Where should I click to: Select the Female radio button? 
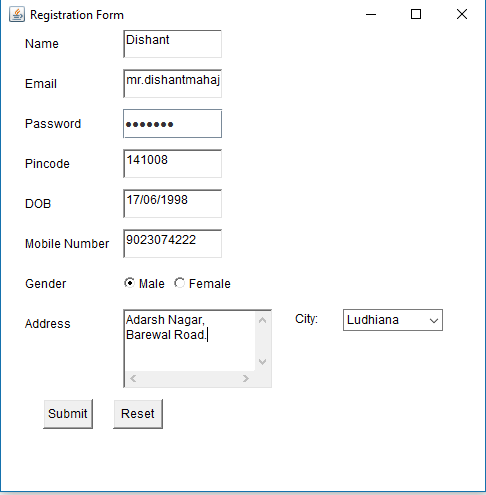pos(179,283)
